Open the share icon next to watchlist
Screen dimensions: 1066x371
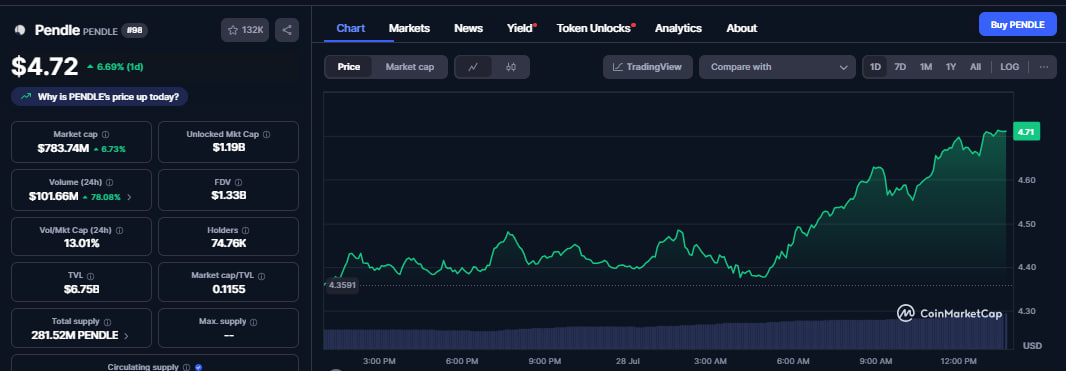(287, 30)
